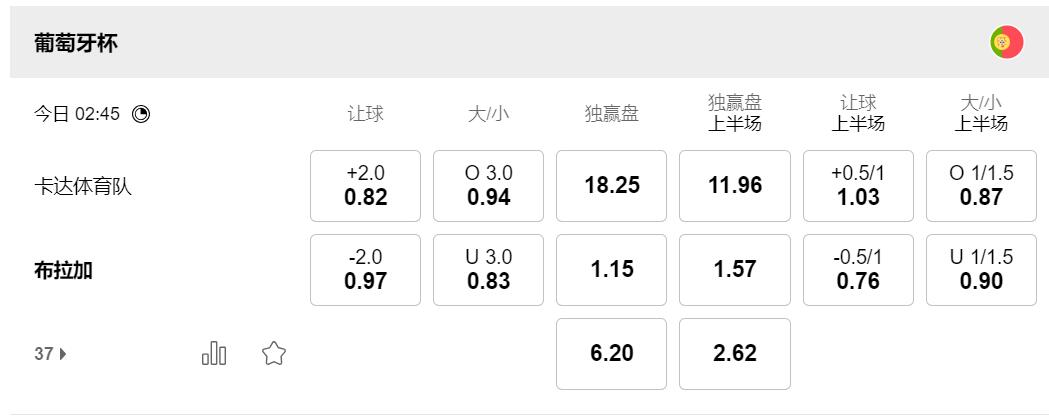Viewport: 1049px width, 418px height.
Task: Select first-half 卡达体育队 win odds 11.96
Action: (x=734, y=186)
